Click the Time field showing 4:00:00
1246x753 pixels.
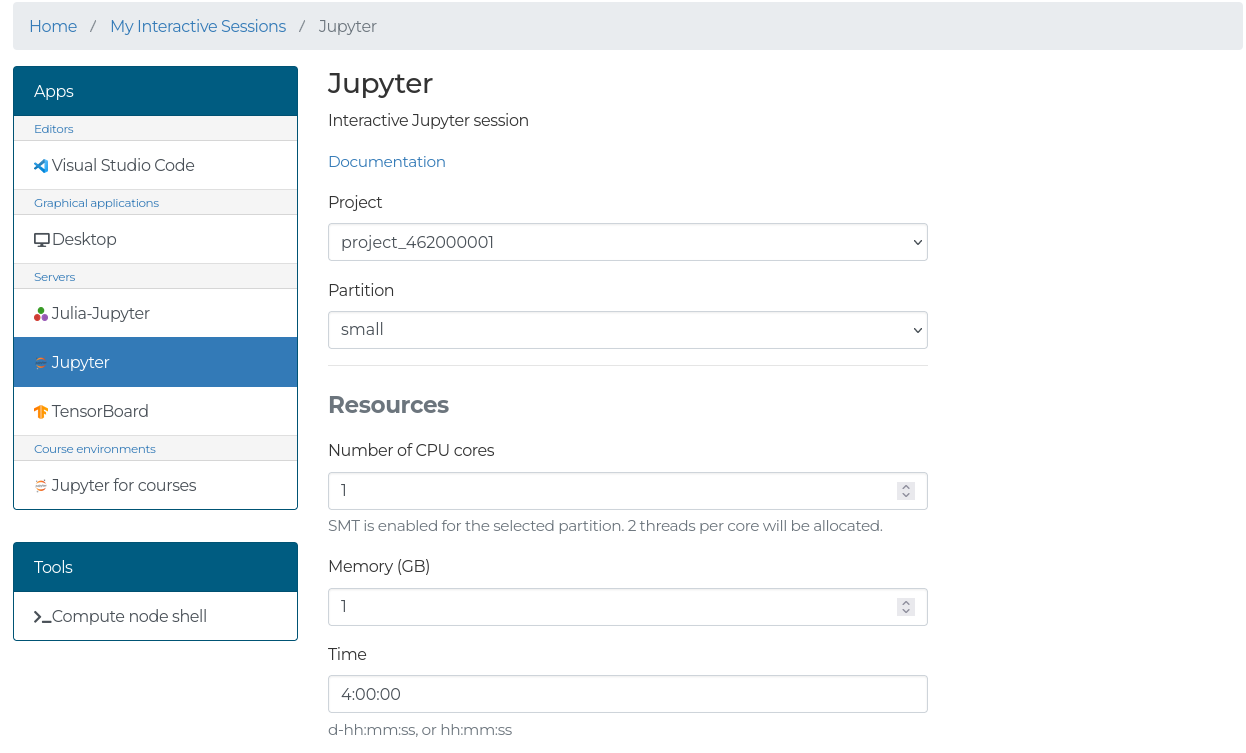click(x=627, y=693)
